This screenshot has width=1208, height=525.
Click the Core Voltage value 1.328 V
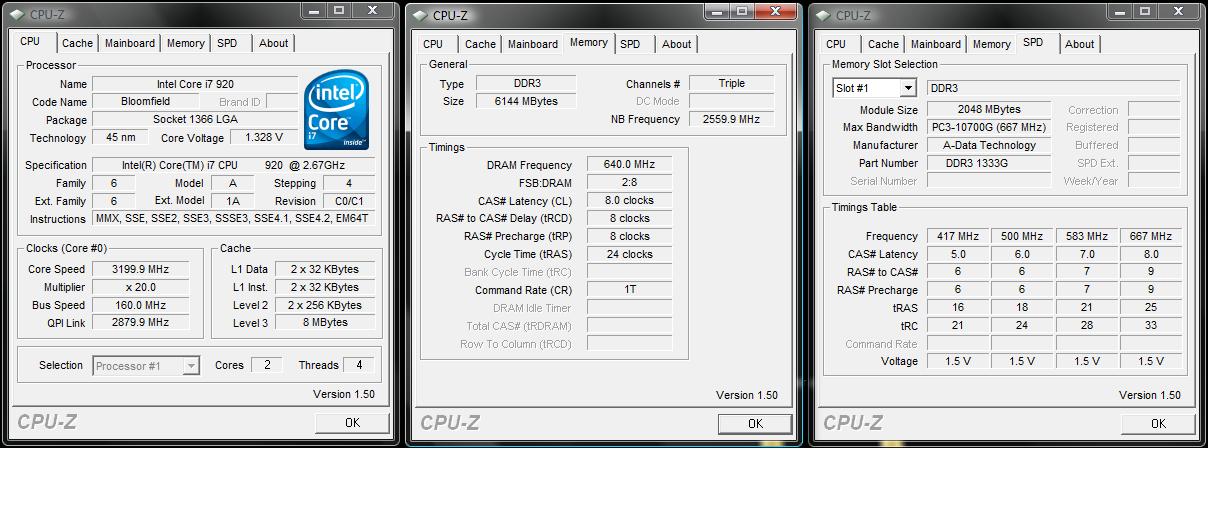pos(264,138)
